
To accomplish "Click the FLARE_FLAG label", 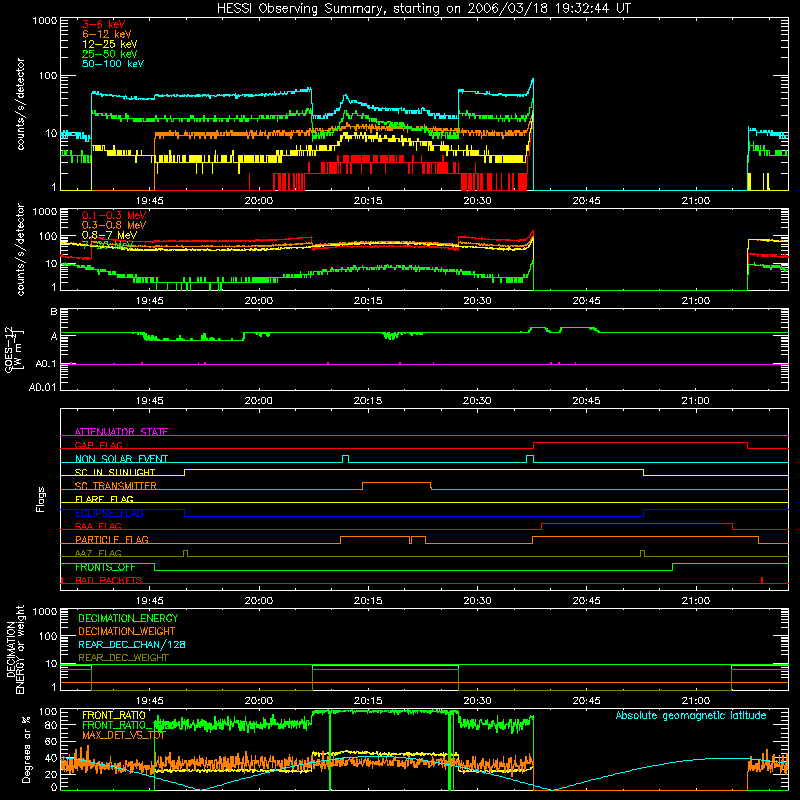I will click(104, 499).
